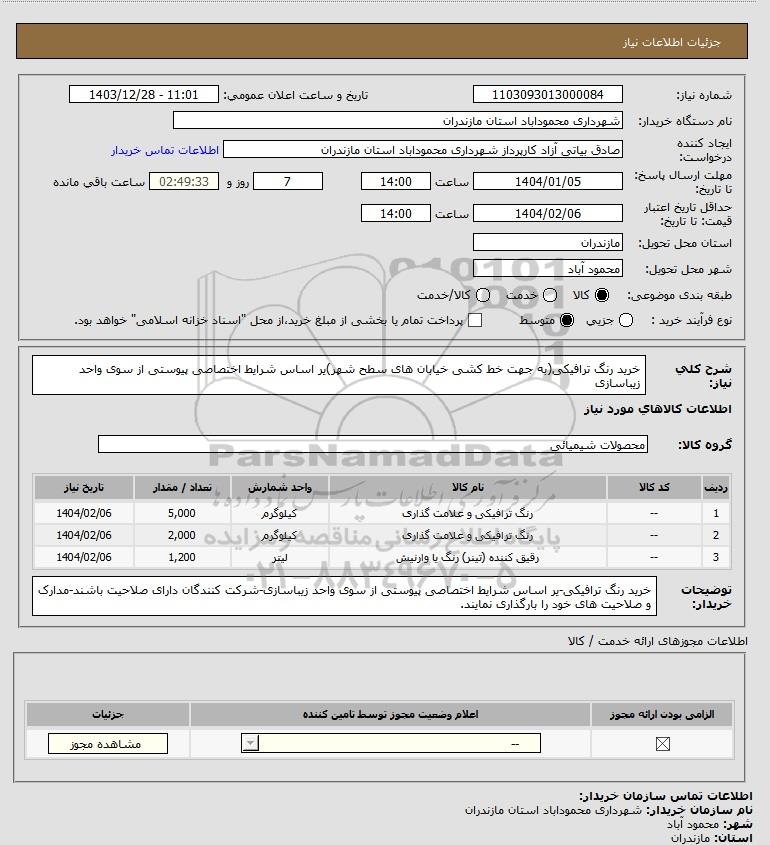Click the جزئیات column header in license table
This screenshot has width=770, height=845.
[x=108, y=714]
